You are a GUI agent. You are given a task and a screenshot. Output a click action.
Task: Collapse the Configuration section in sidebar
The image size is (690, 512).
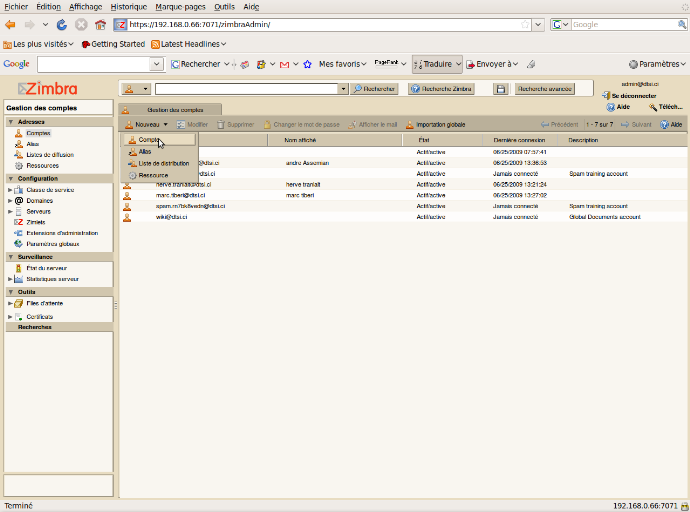[x=10, y=178]
